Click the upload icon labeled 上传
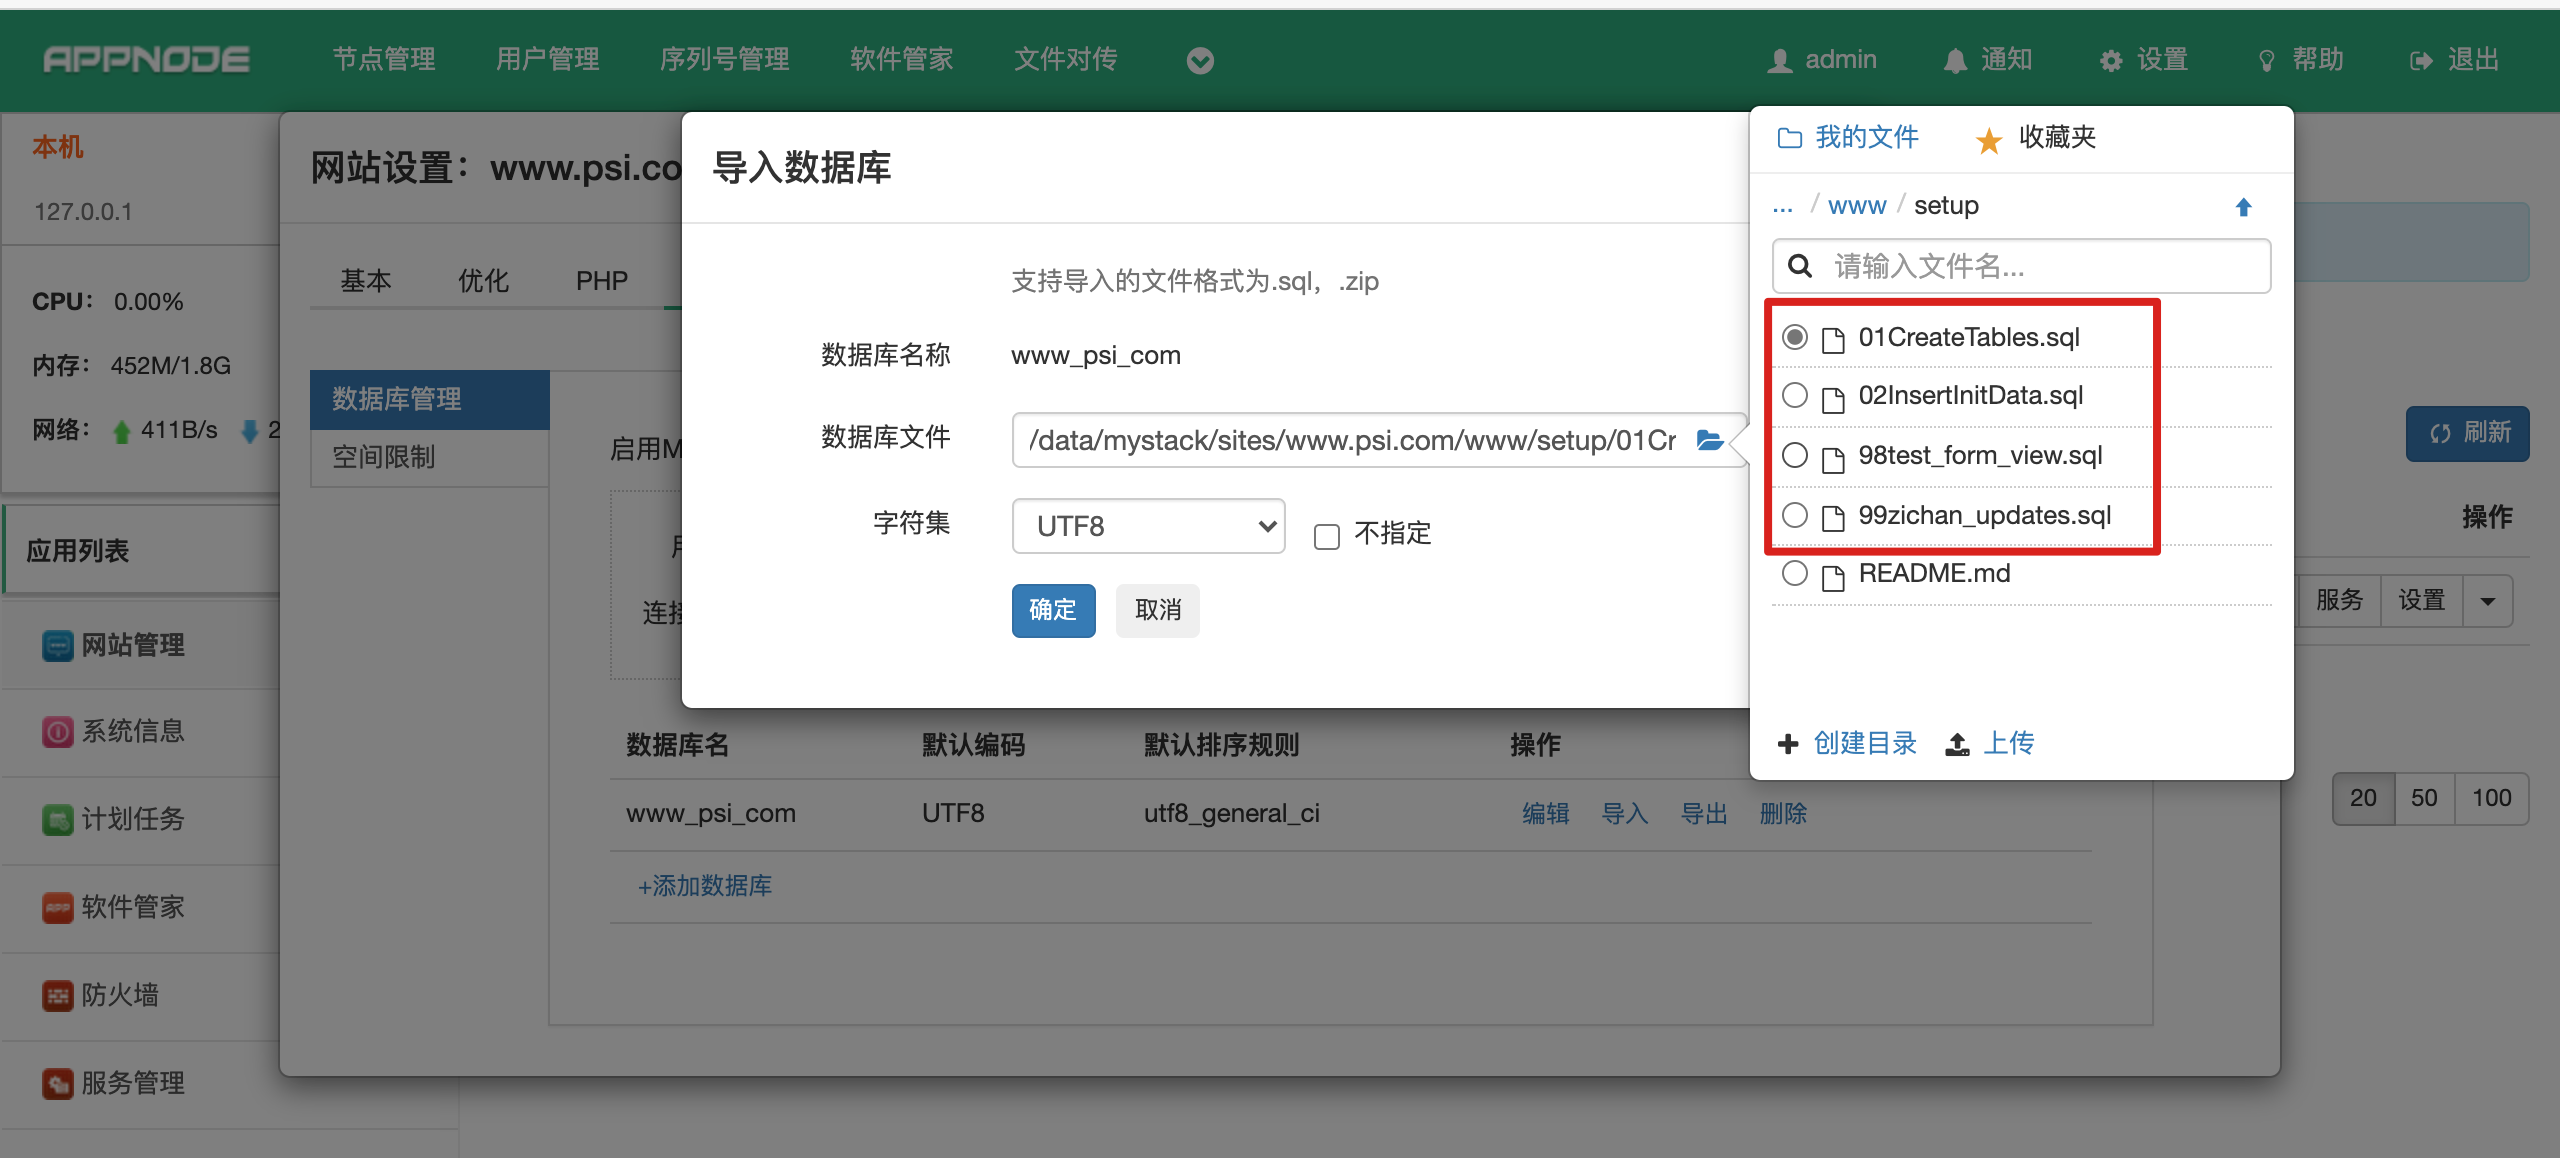 coord(1957,744)
